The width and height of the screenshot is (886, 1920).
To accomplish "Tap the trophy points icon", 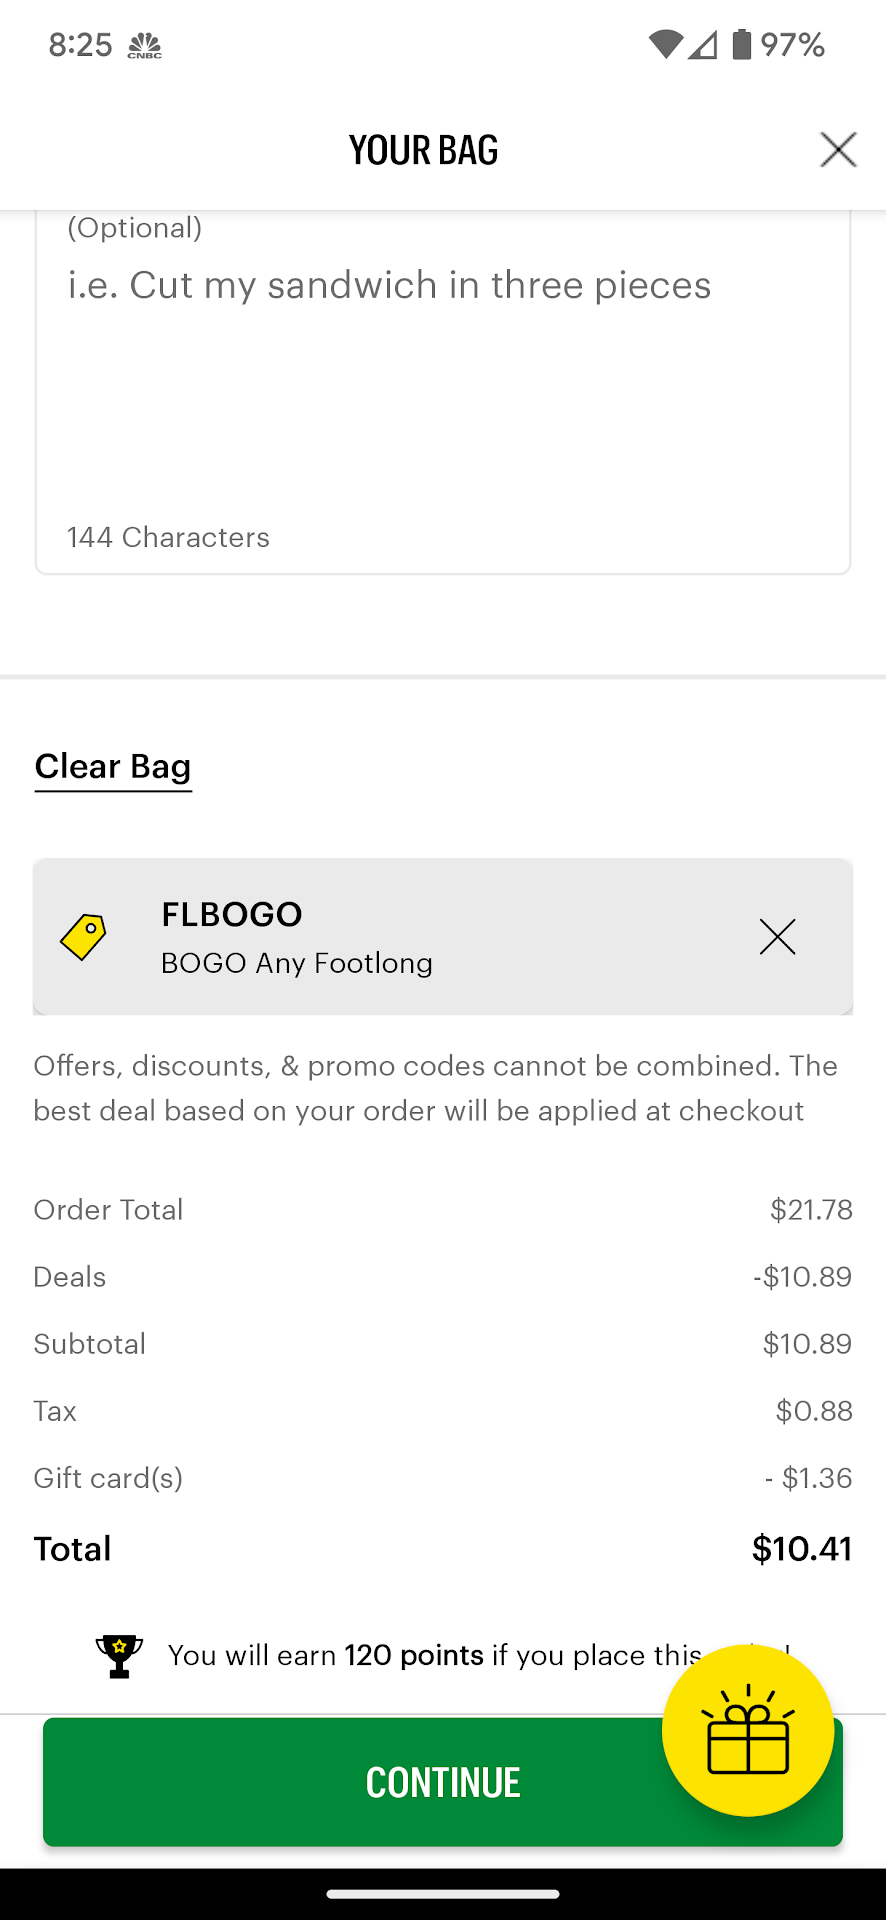I will (x=119, y=1656).
